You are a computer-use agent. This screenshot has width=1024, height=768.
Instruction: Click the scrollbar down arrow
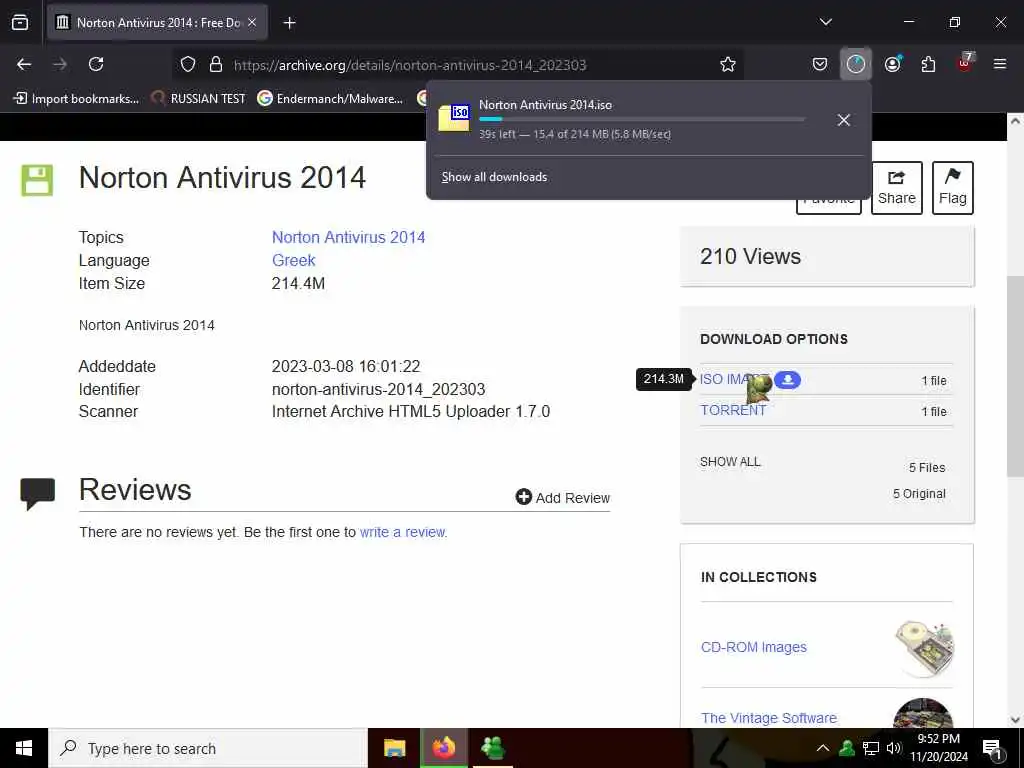1014,720
